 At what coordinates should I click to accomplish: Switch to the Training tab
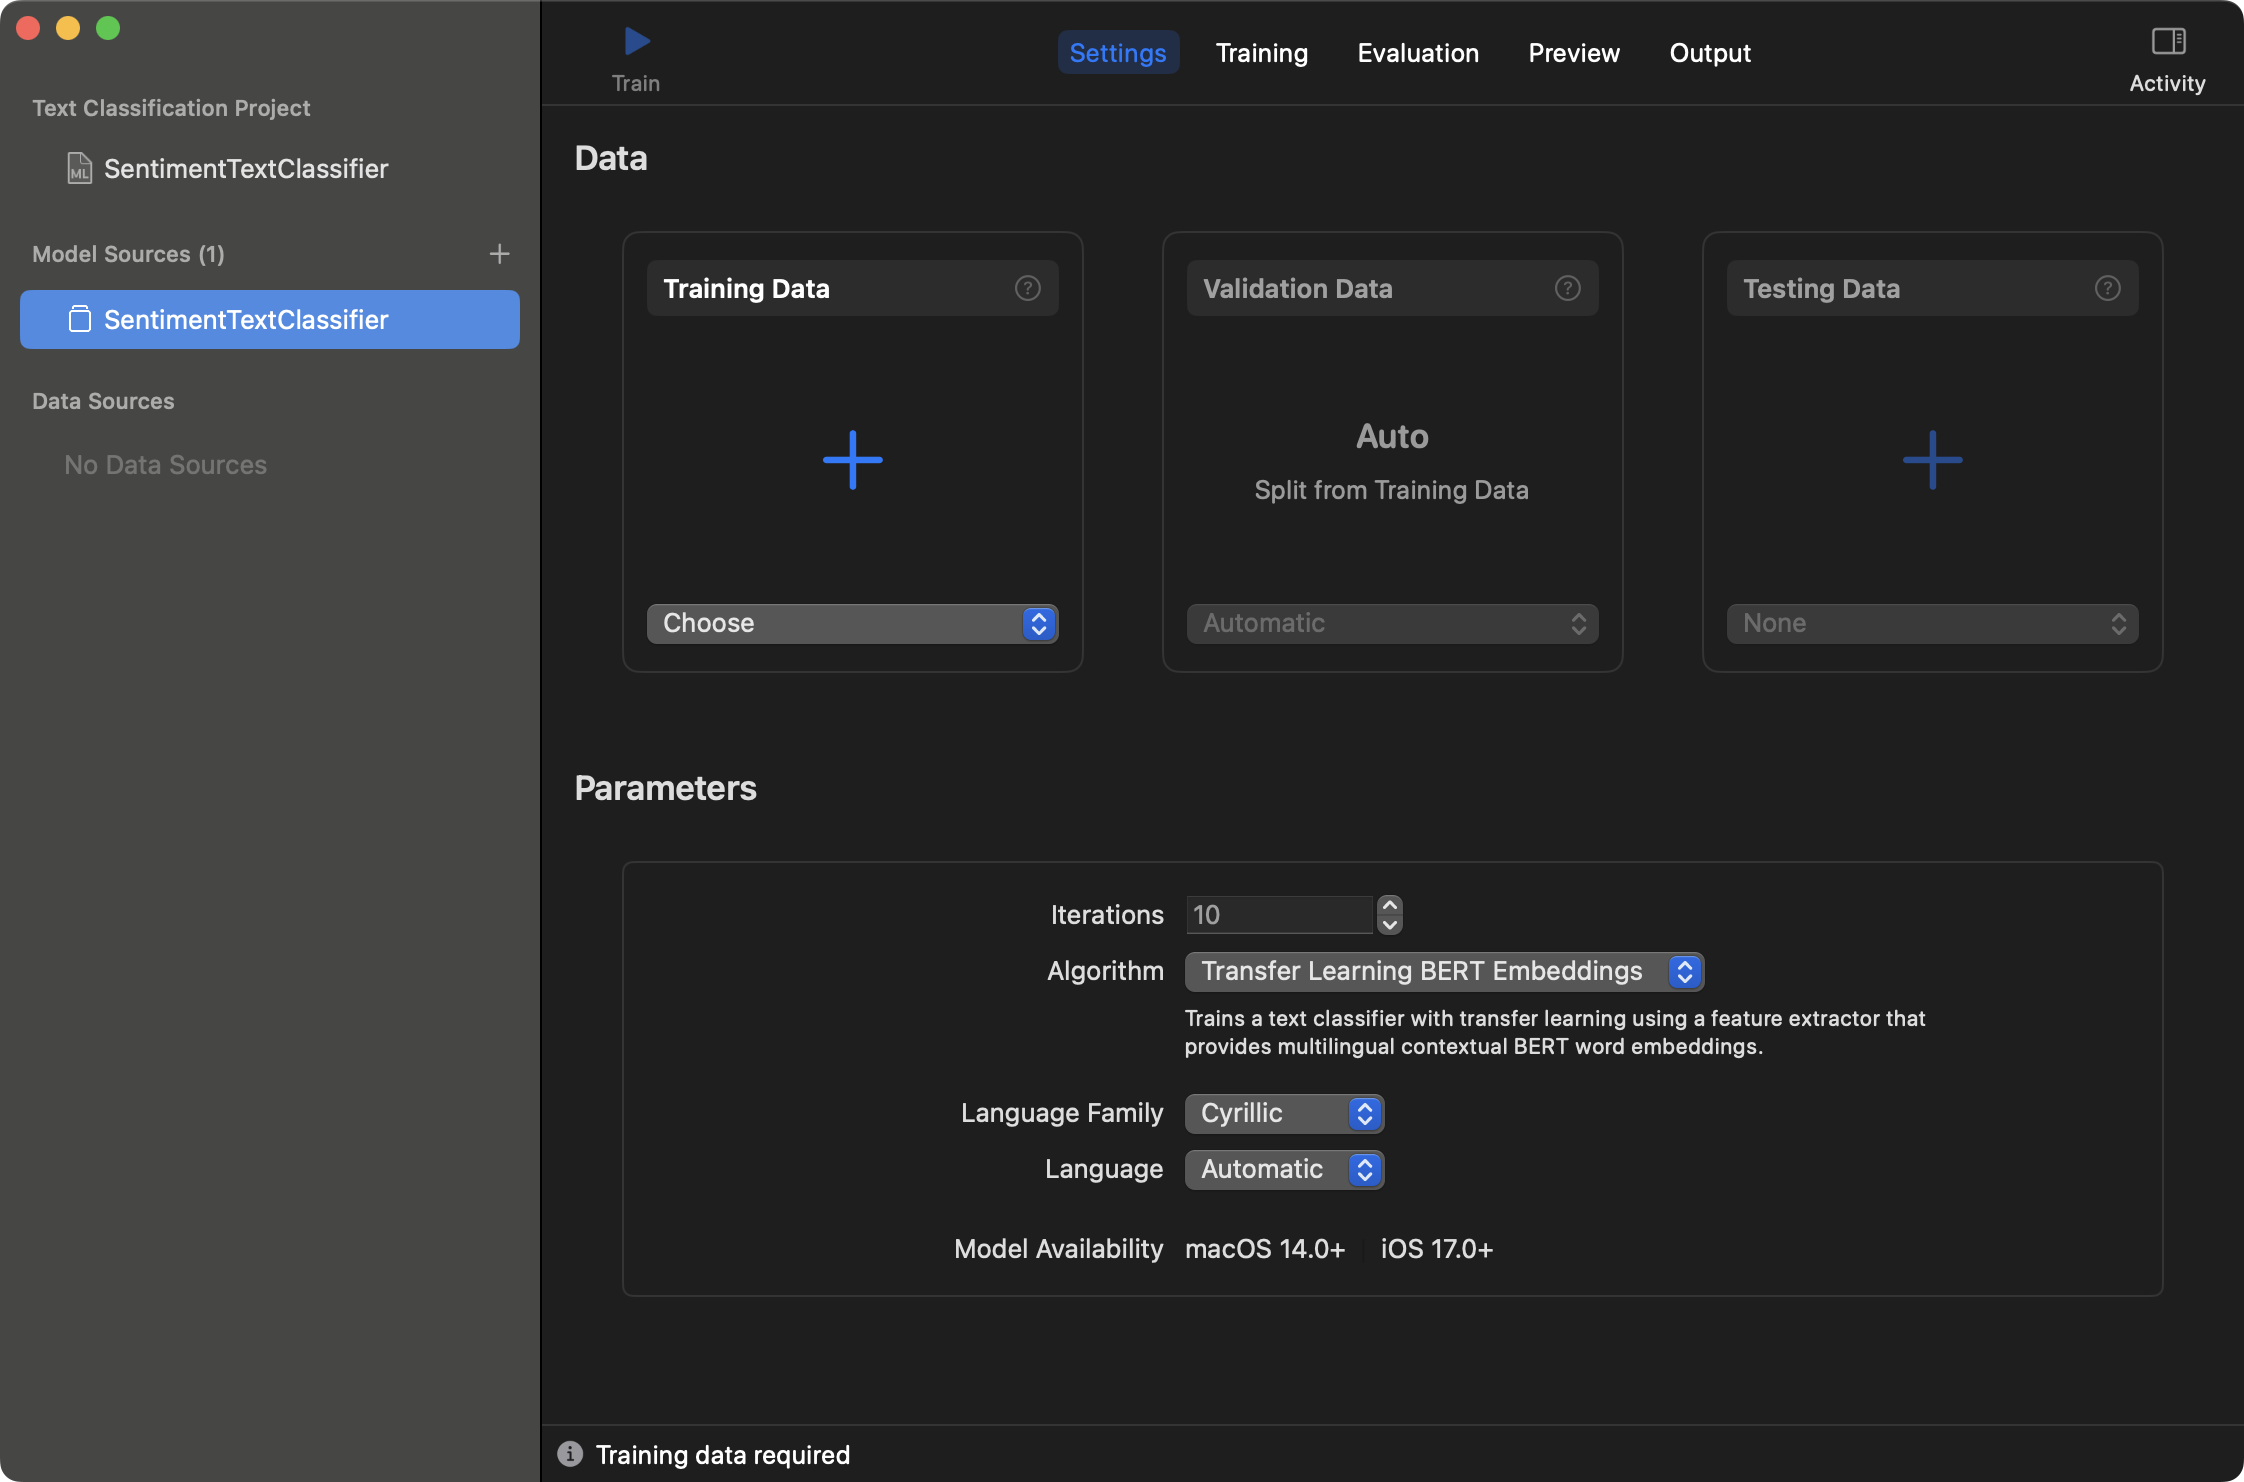pyautogui.click(x=1261, y=53)
